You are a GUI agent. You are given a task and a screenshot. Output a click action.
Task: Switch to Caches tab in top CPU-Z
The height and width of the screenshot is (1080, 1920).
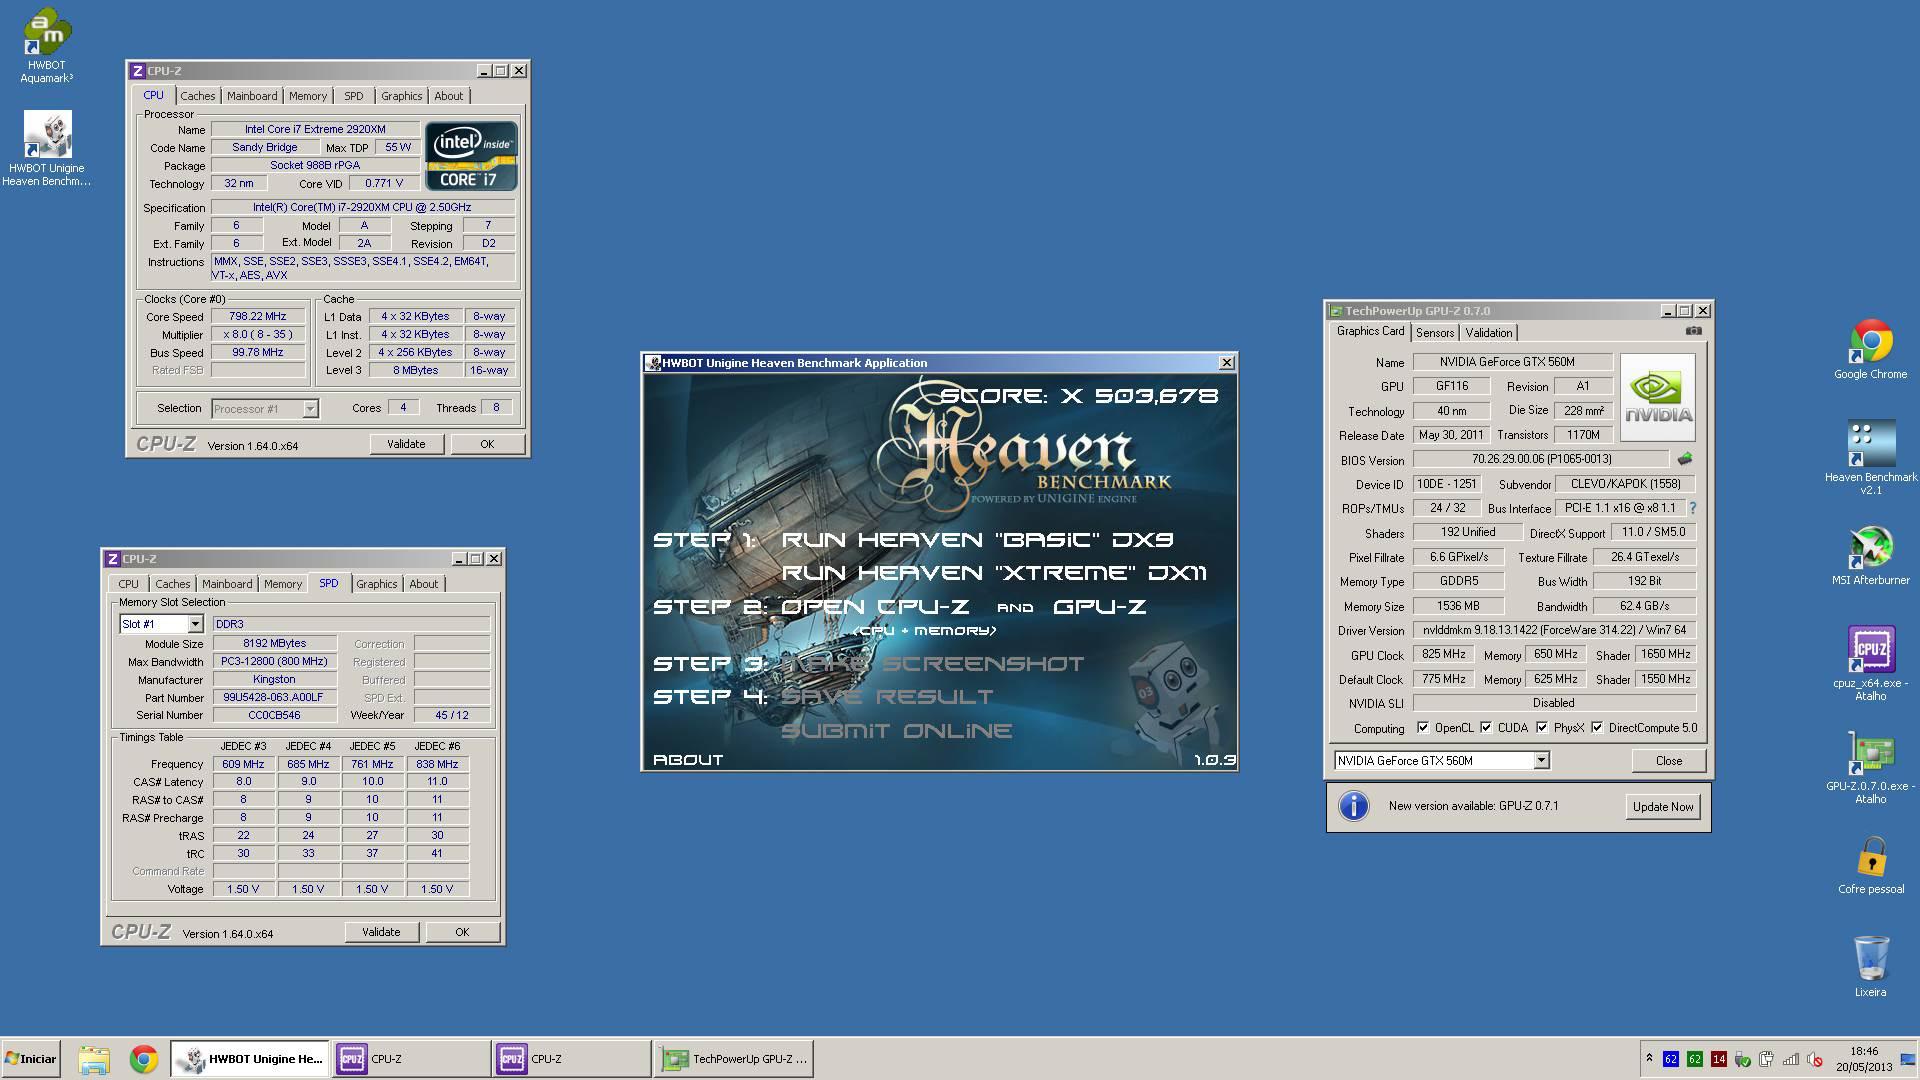pyautogui.click(x=197, y=96)
